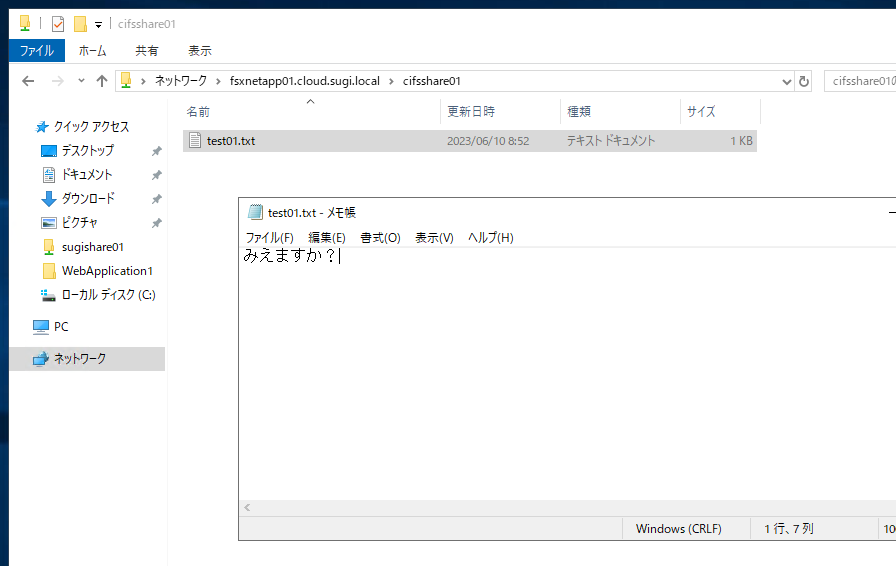The image size is (896, 566).
Task: Select ネットワーク in navigation pane
Action: coord(79,358)
